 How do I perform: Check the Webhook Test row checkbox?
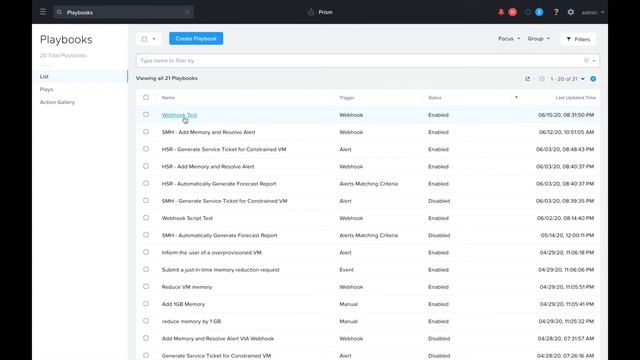tap(146, 115)
